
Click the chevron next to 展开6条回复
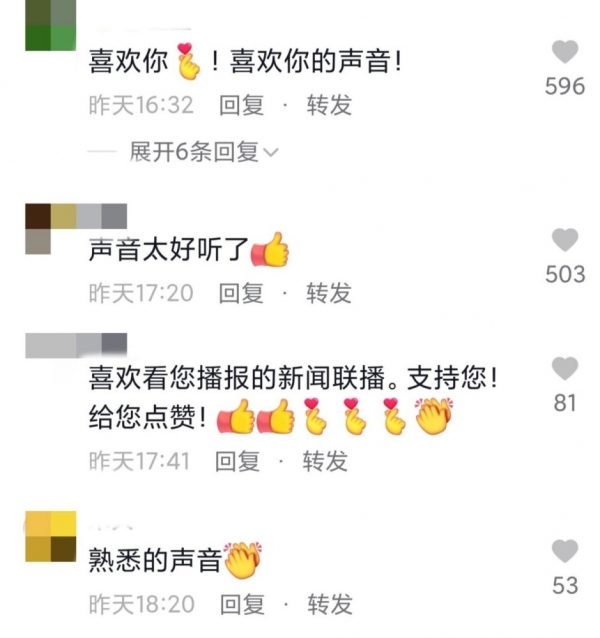click(271, 152)
